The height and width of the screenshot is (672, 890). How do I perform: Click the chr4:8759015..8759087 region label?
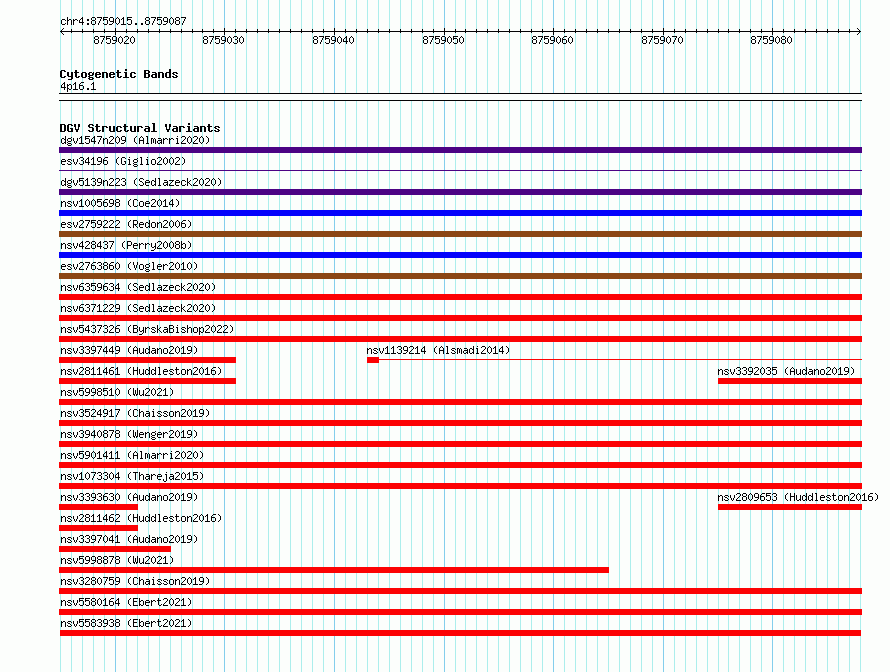coord(123,21)
